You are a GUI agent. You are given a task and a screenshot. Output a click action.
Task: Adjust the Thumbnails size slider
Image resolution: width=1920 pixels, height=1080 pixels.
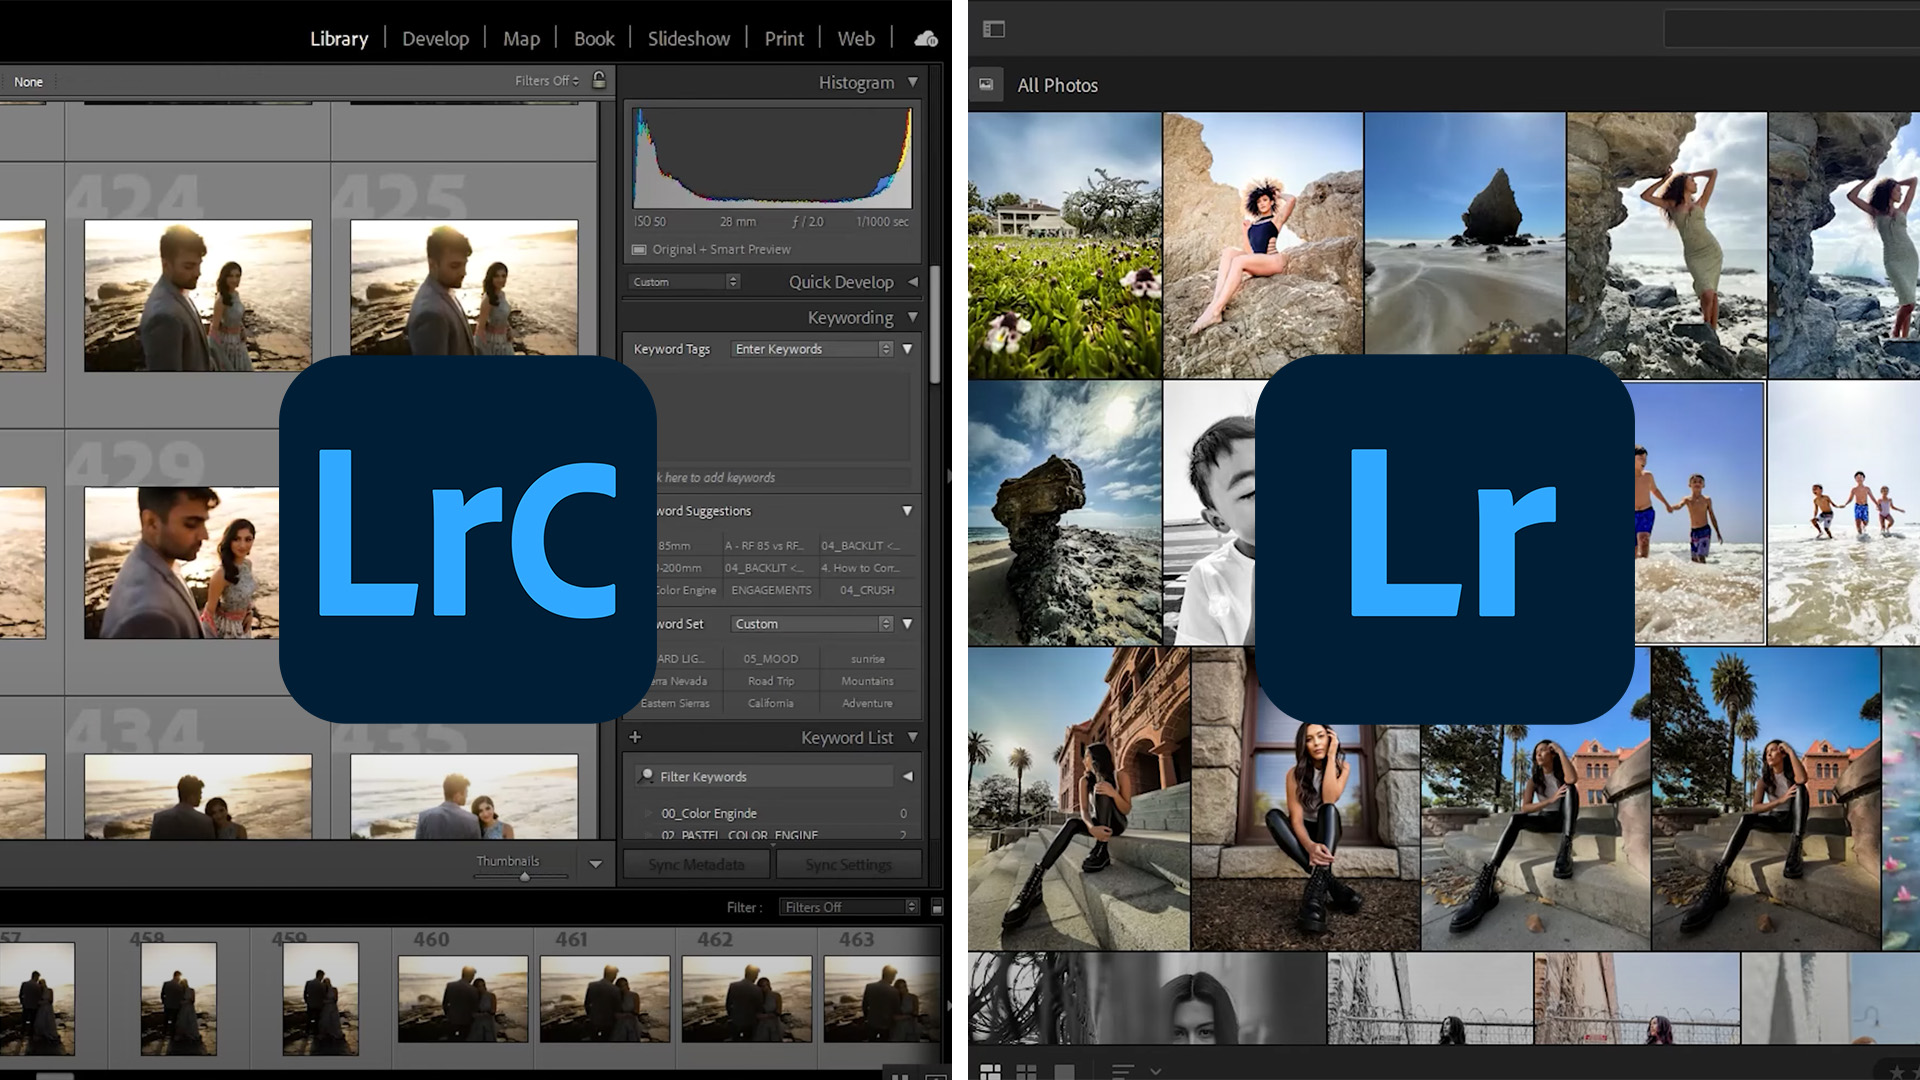523,875
